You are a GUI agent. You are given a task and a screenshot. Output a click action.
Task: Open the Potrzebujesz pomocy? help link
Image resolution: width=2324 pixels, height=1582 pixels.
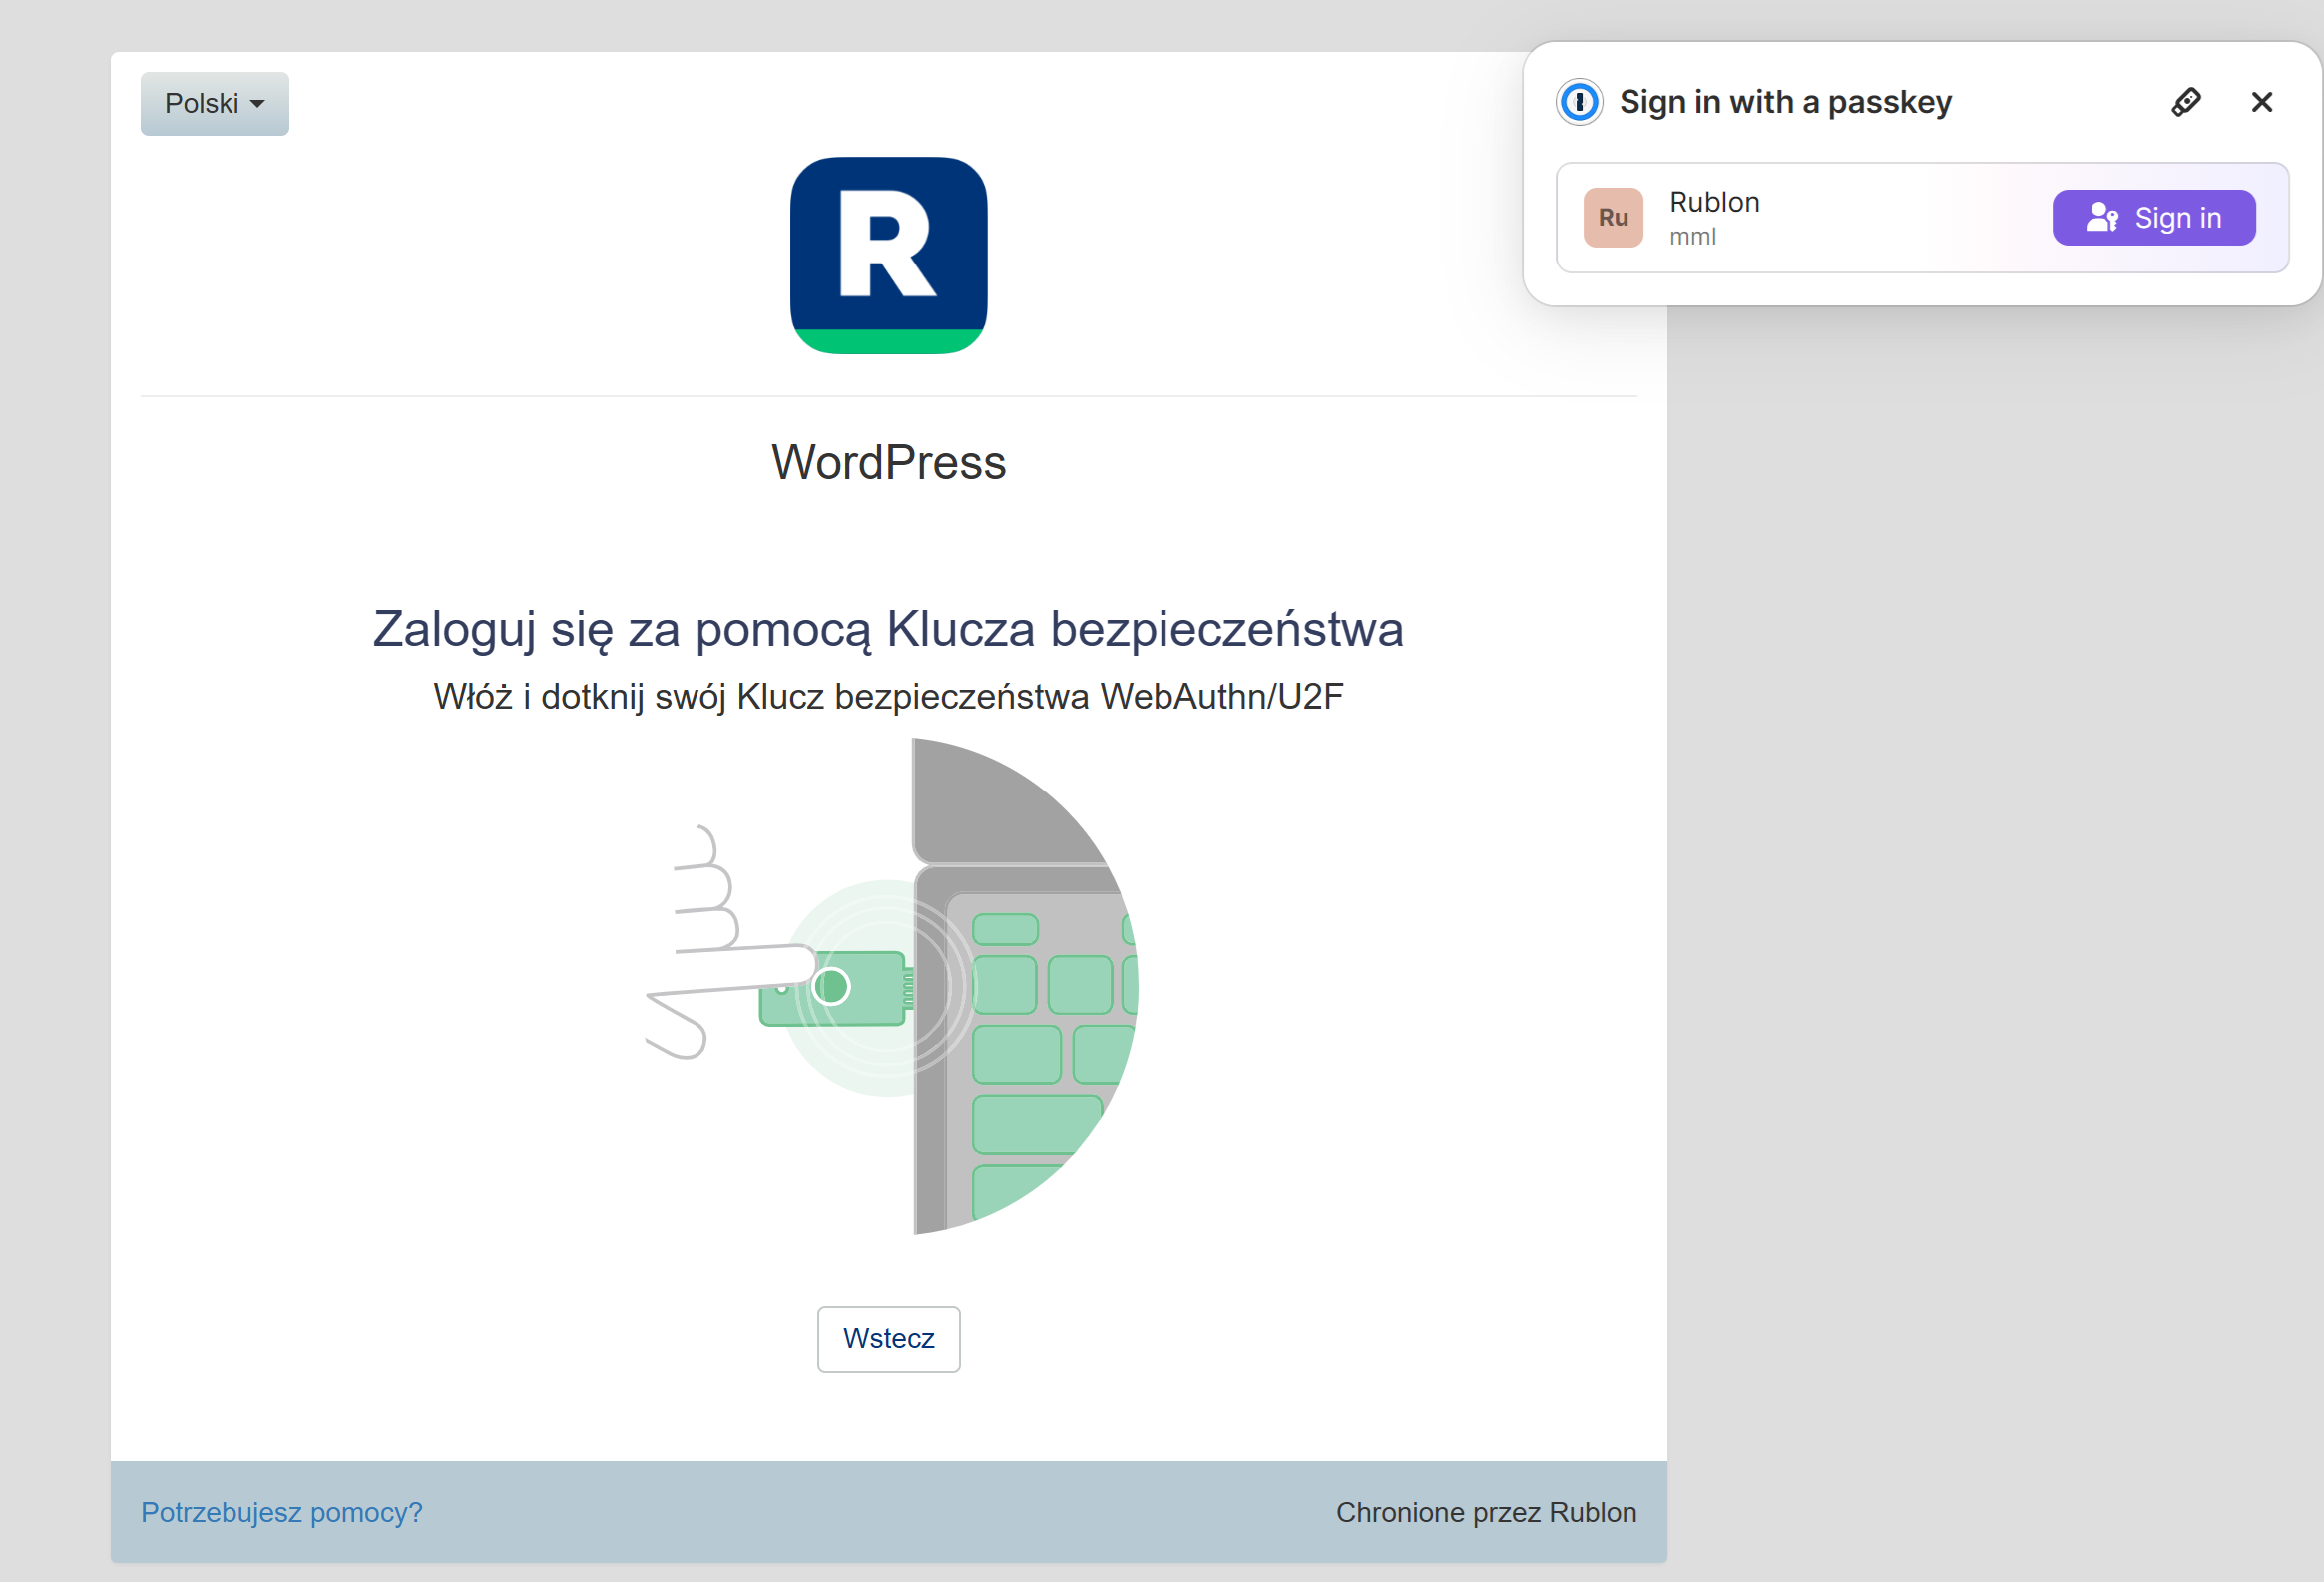281,1512
